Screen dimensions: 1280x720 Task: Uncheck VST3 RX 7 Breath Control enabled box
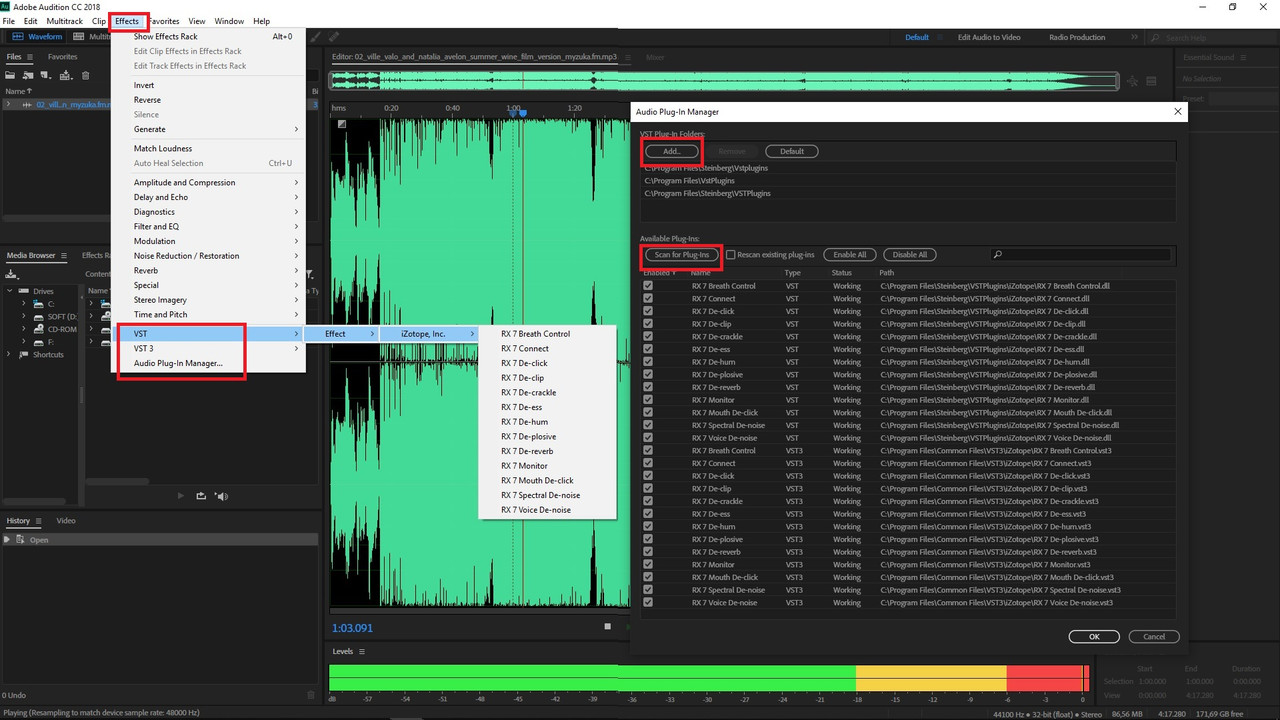tap(648, 451)
